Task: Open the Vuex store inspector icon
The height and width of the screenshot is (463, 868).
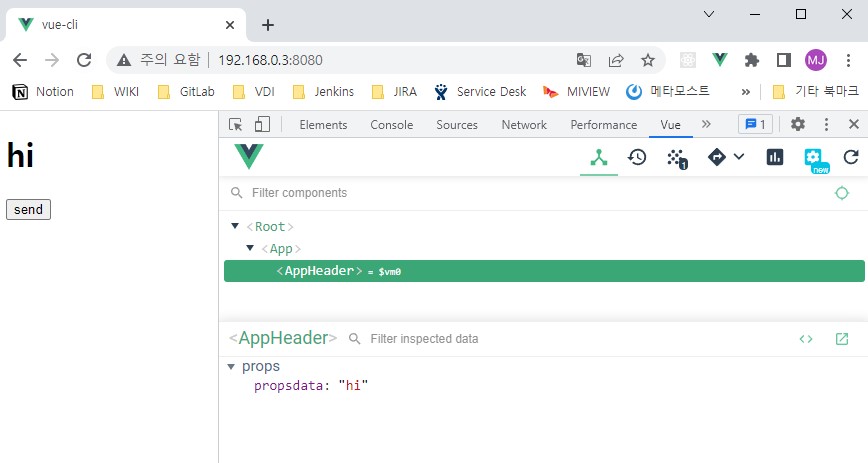Action: pyautogui.click(x=676, y=158)
